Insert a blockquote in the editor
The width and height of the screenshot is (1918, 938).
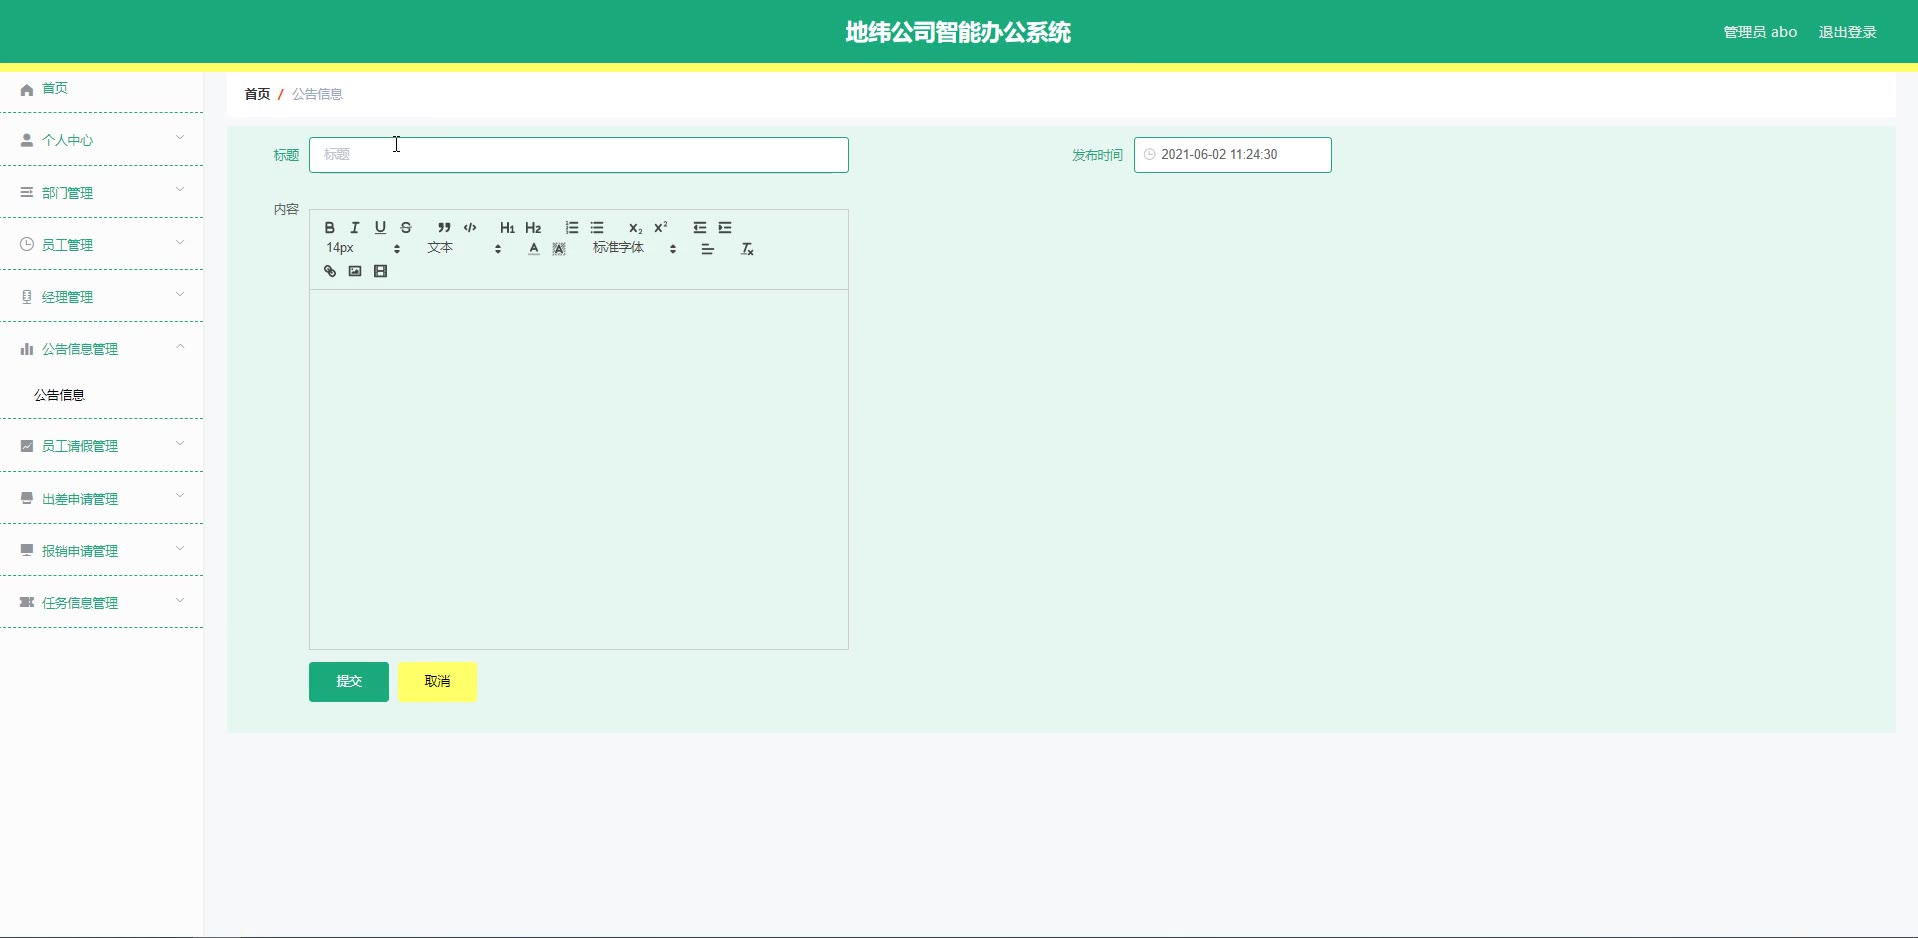(444, 228)
